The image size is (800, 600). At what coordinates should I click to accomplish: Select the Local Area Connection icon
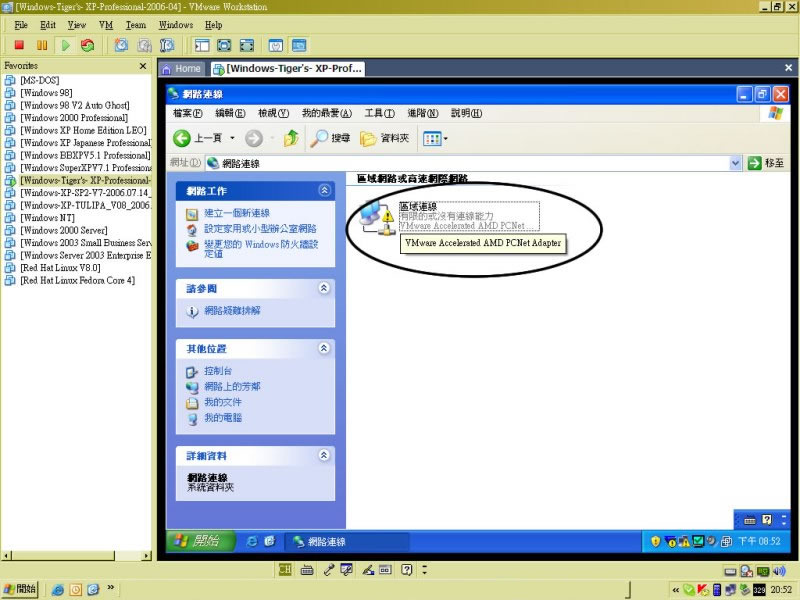pyautogui.click(x=377, y=217)
